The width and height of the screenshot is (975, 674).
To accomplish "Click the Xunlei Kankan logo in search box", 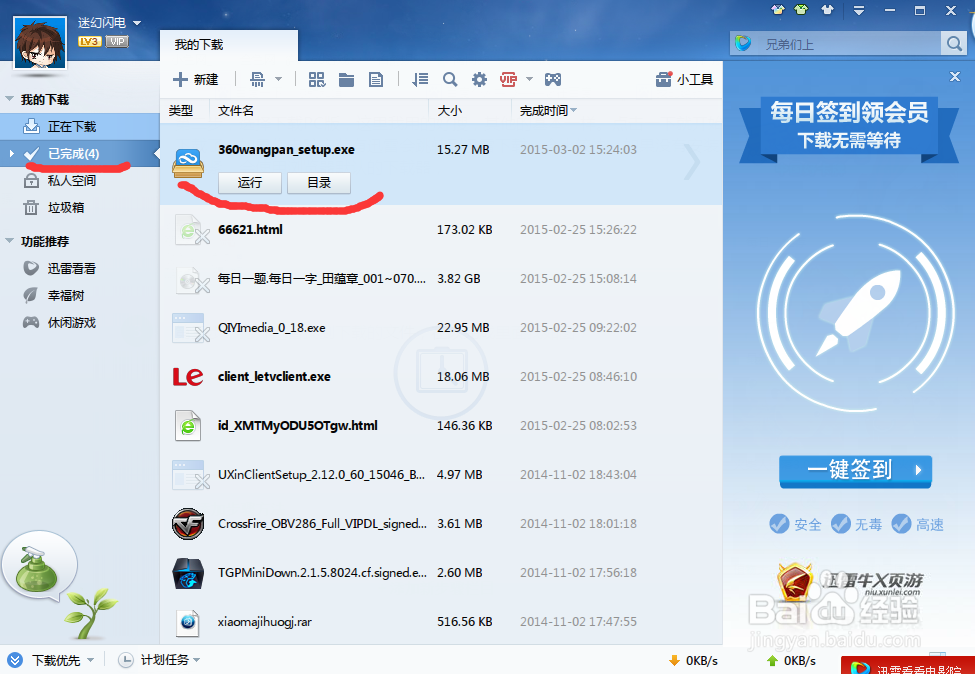I will tap(744, 44).
